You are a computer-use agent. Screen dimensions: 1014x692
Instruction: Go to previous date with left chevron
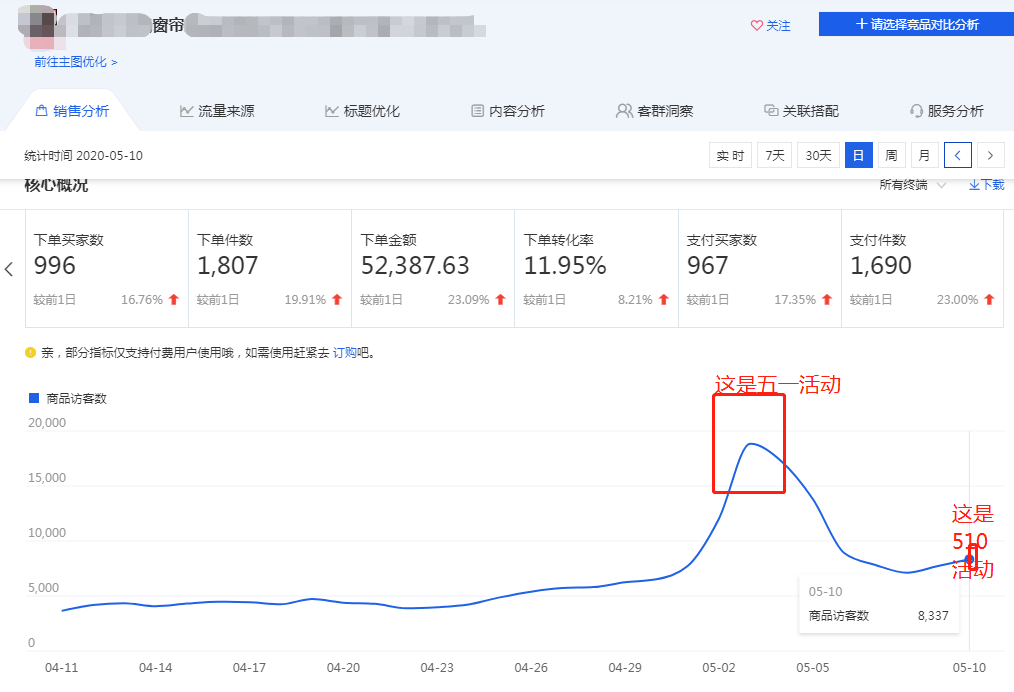[958, 155]
